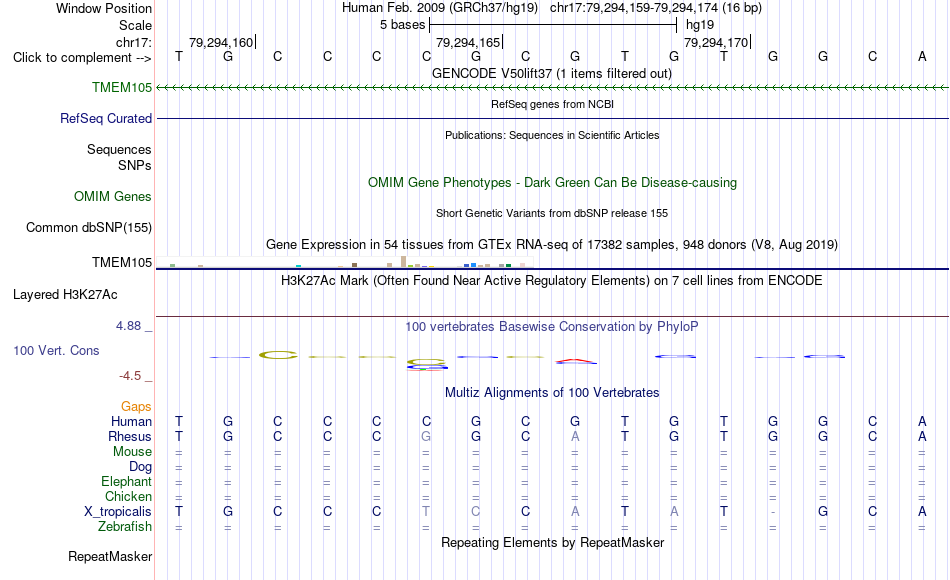Click the chr17:79,294,159-79,294,174 position text
The image size is (950, 580).
pyautogui.click(x=634, y=8)
